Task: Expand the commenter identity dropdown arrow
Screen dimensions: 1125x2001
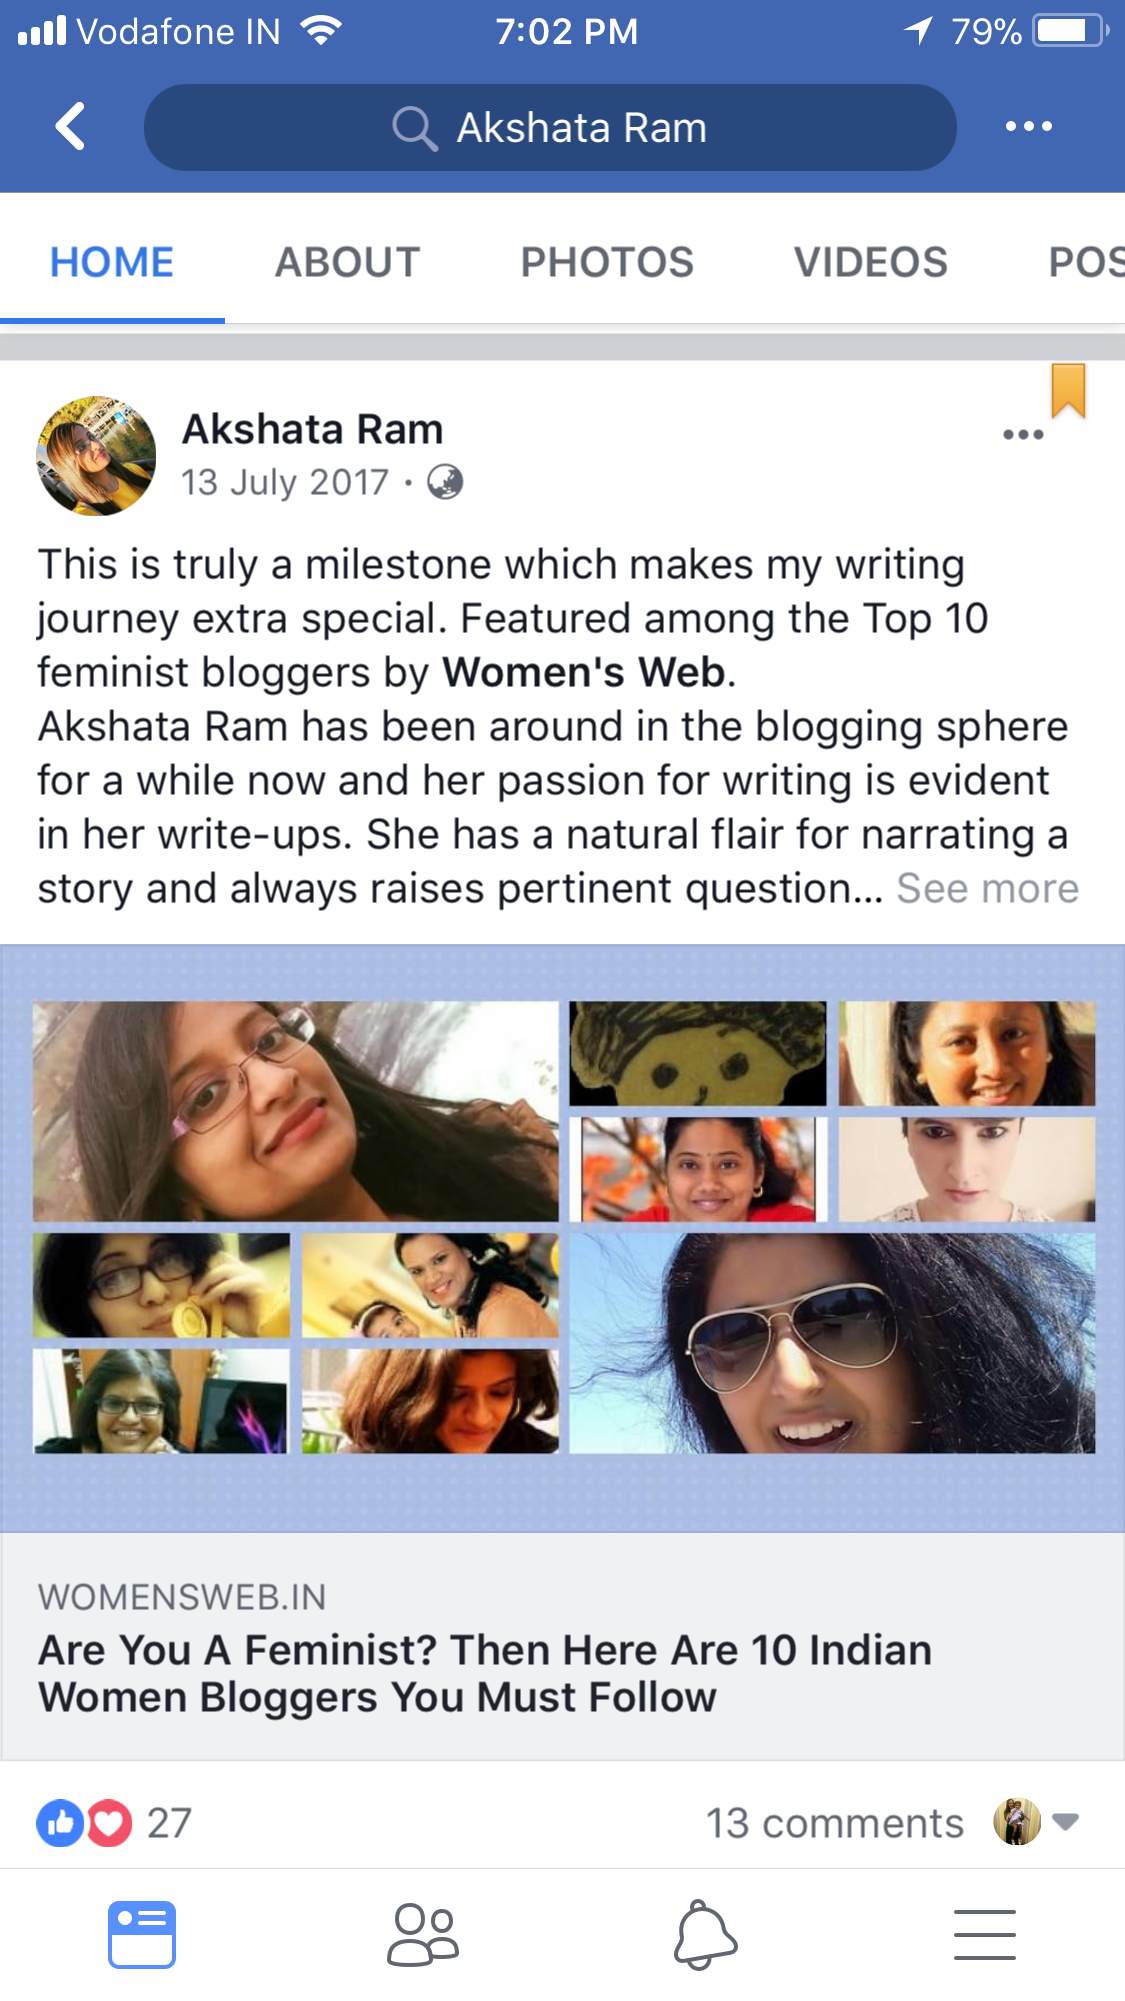Action: pos(1066,1821)
